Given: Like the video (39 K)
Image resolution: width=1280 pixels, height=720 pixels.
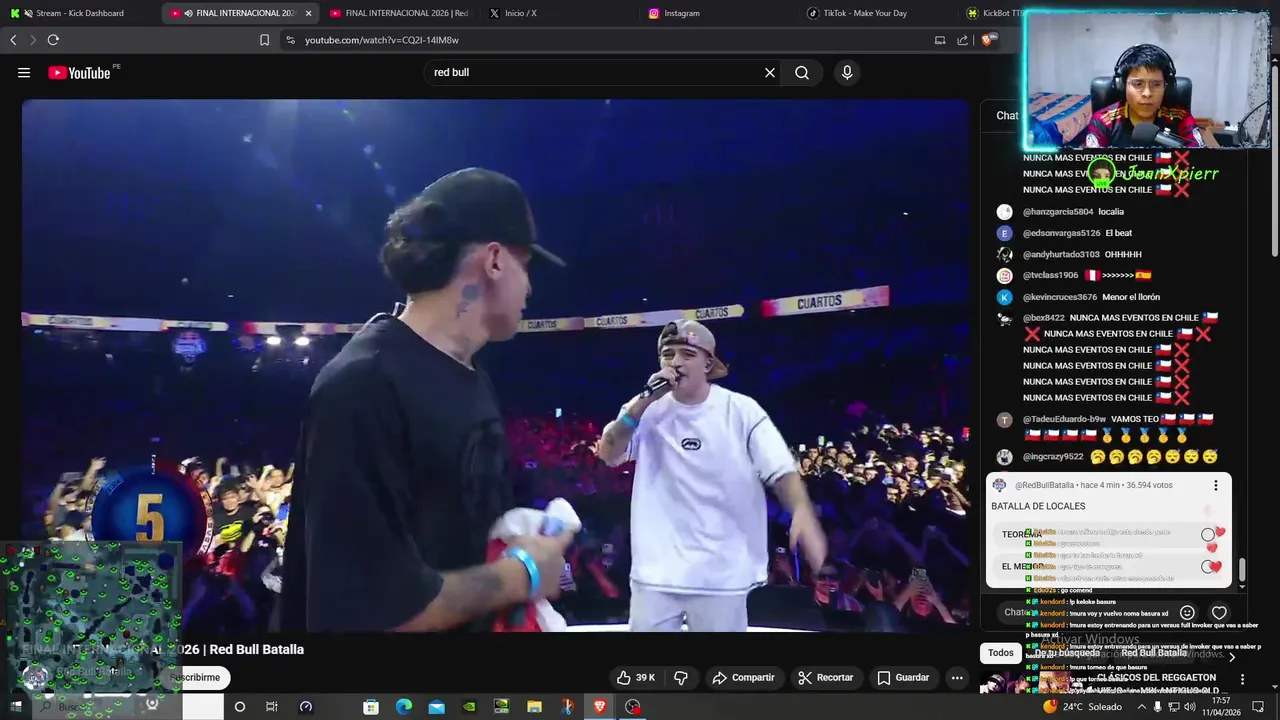Looking at the screenshot, I should (635, 678).
